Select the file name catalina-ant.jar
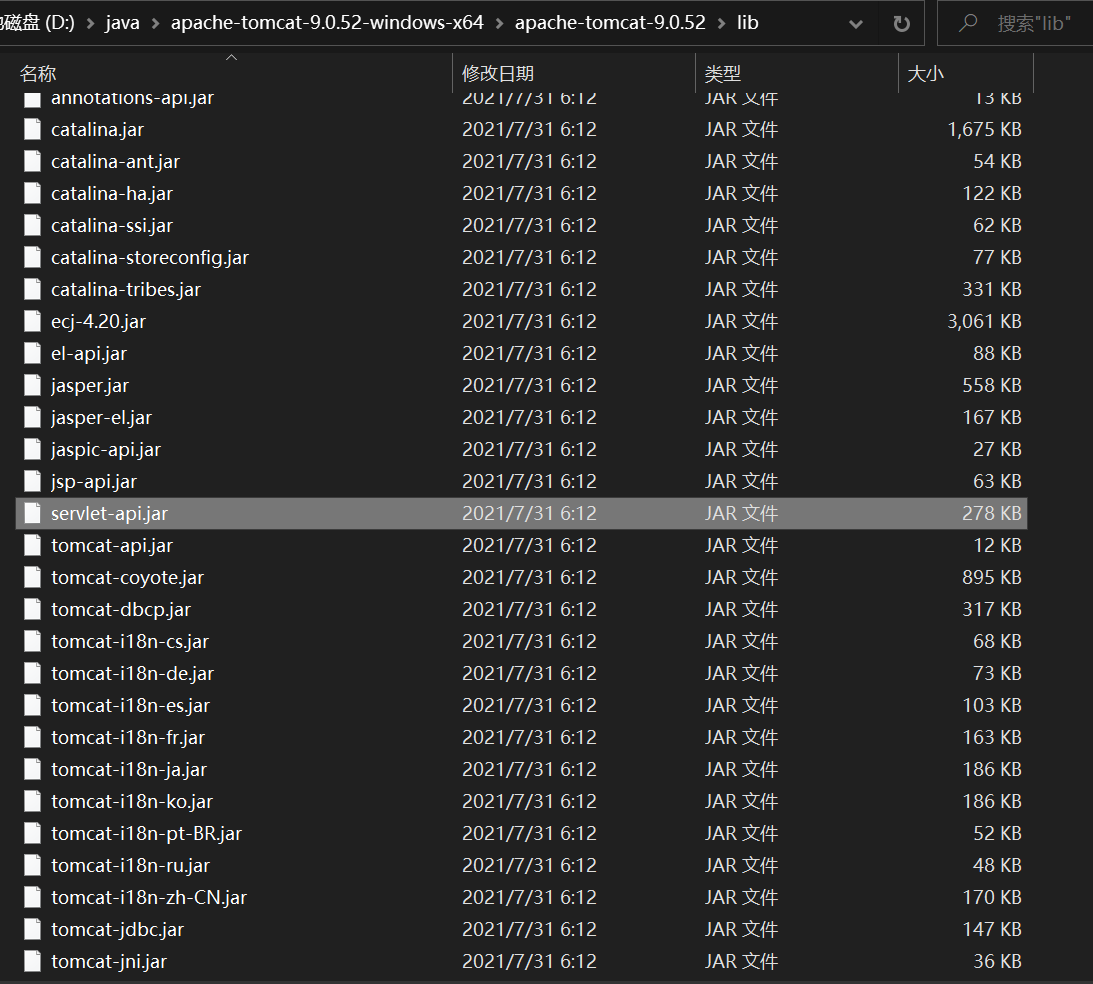1093x984 pixels. pyautogui.click(x=115, y=162)
